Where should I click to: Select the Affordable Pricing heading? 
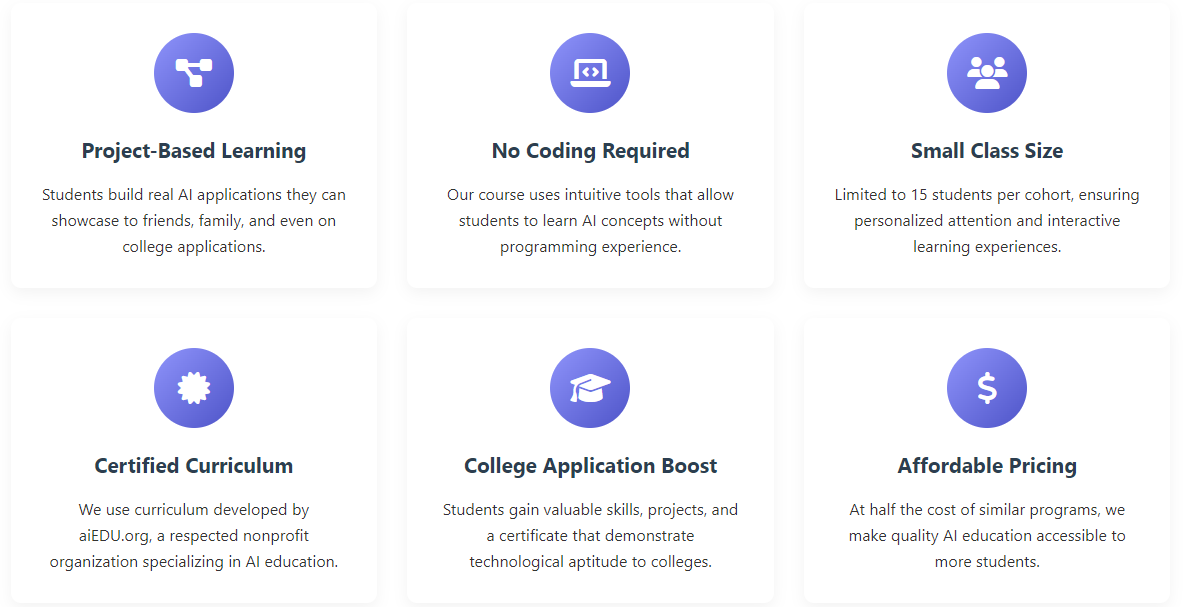point(987,466)
